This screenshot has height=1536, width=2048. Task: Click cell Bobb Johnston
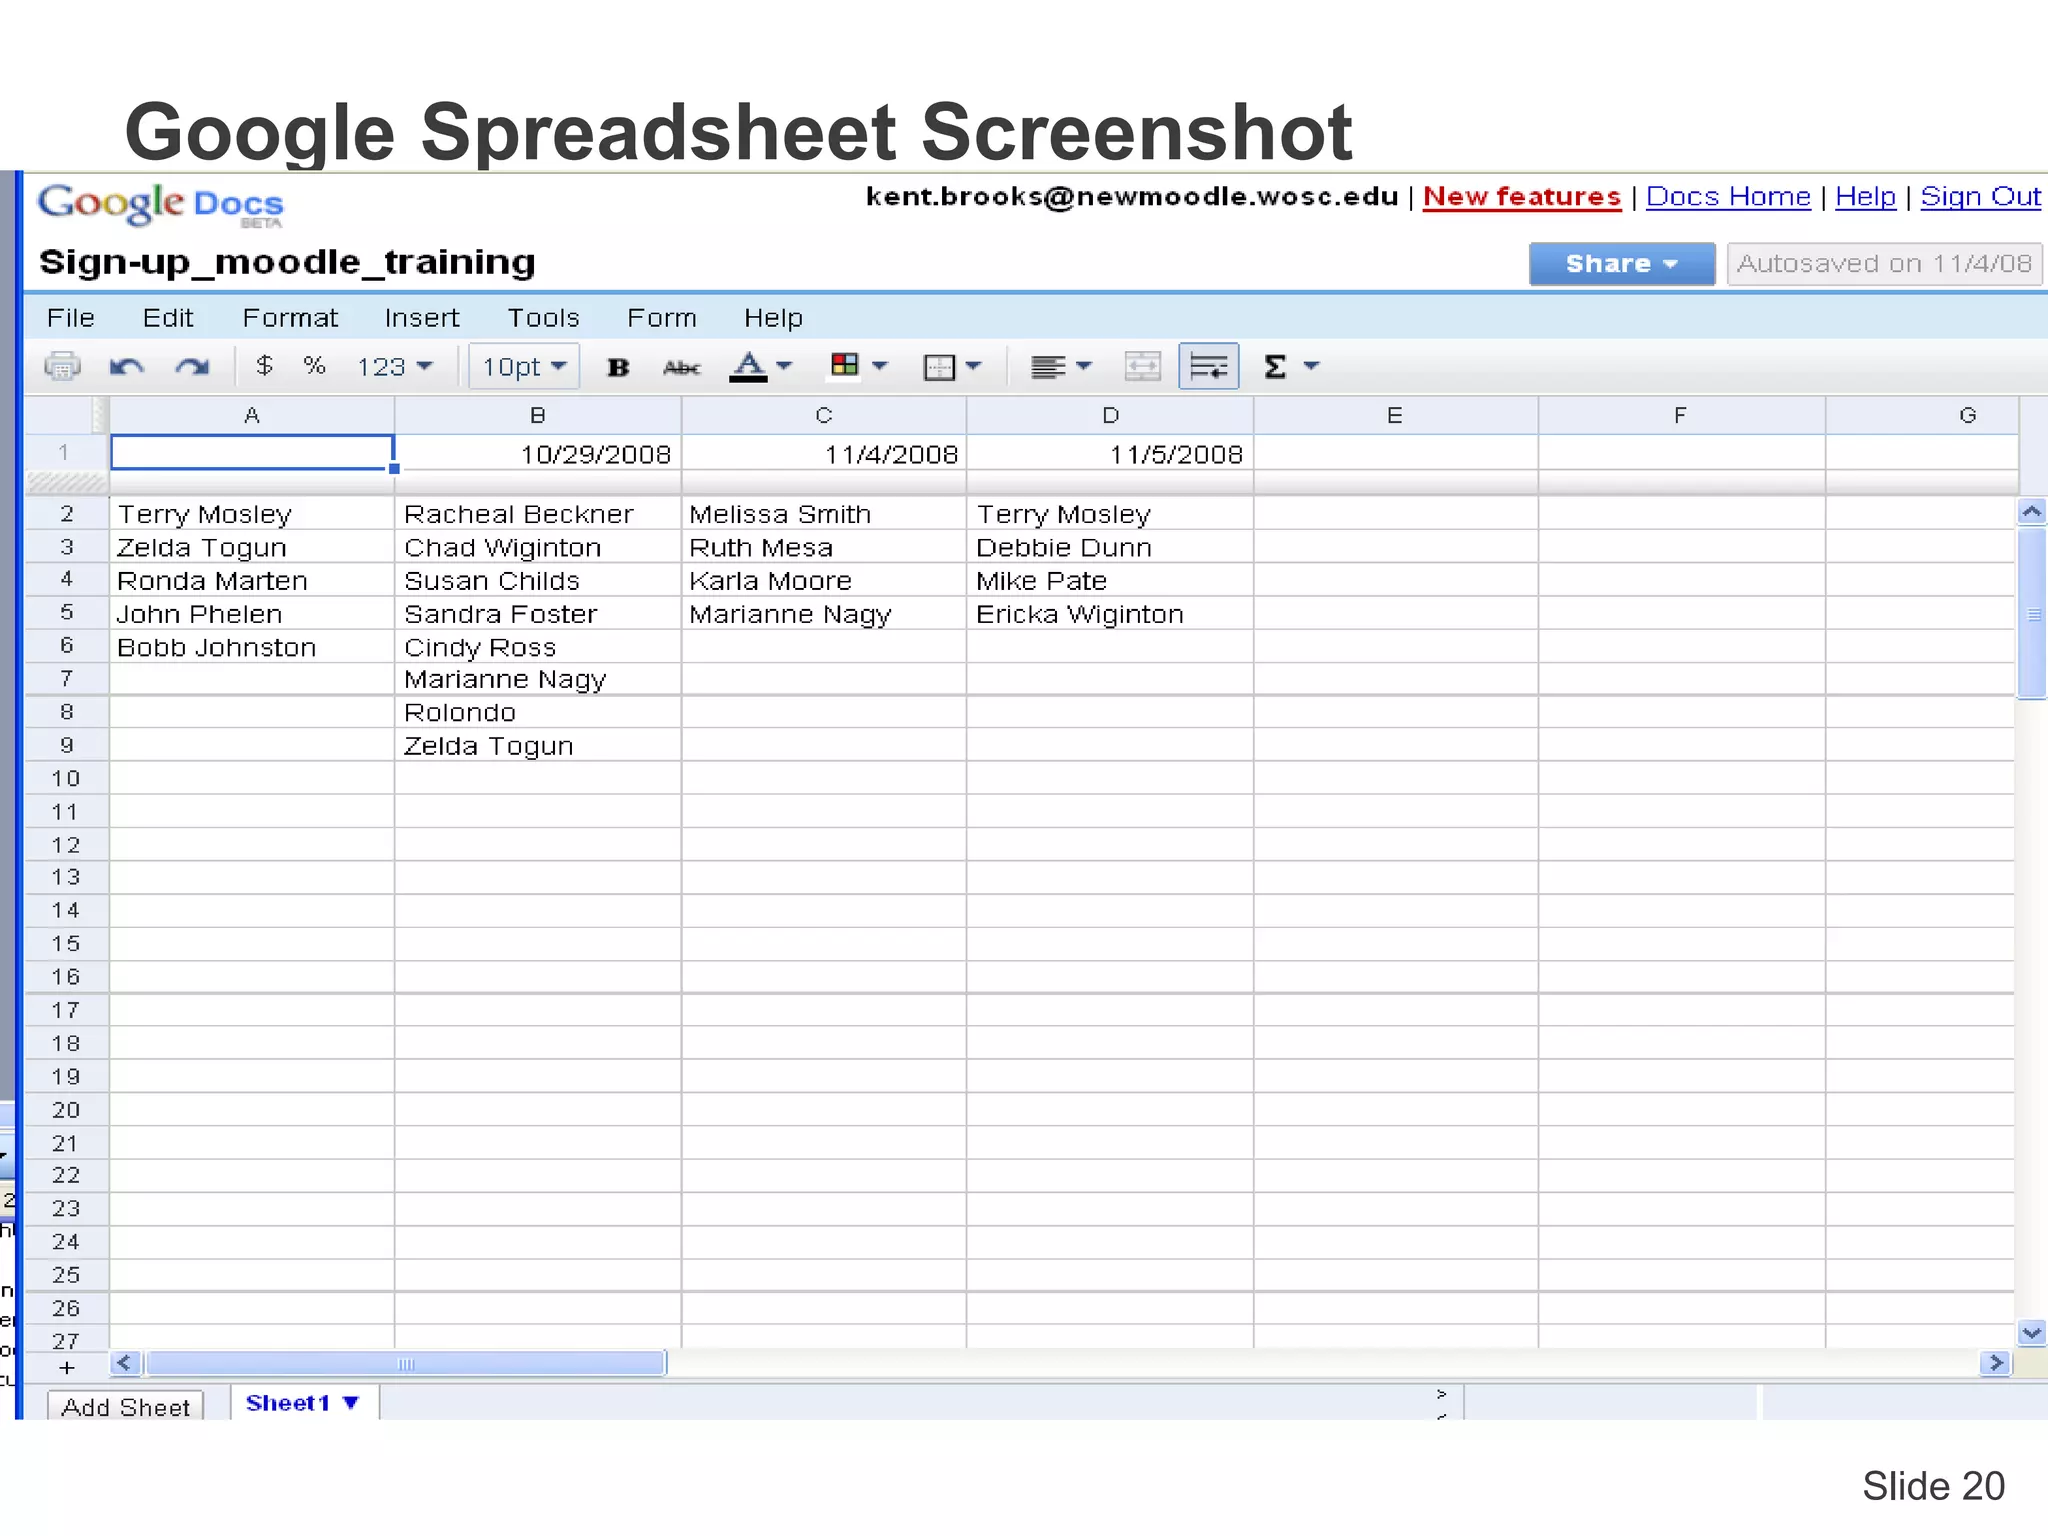(252, 647)
